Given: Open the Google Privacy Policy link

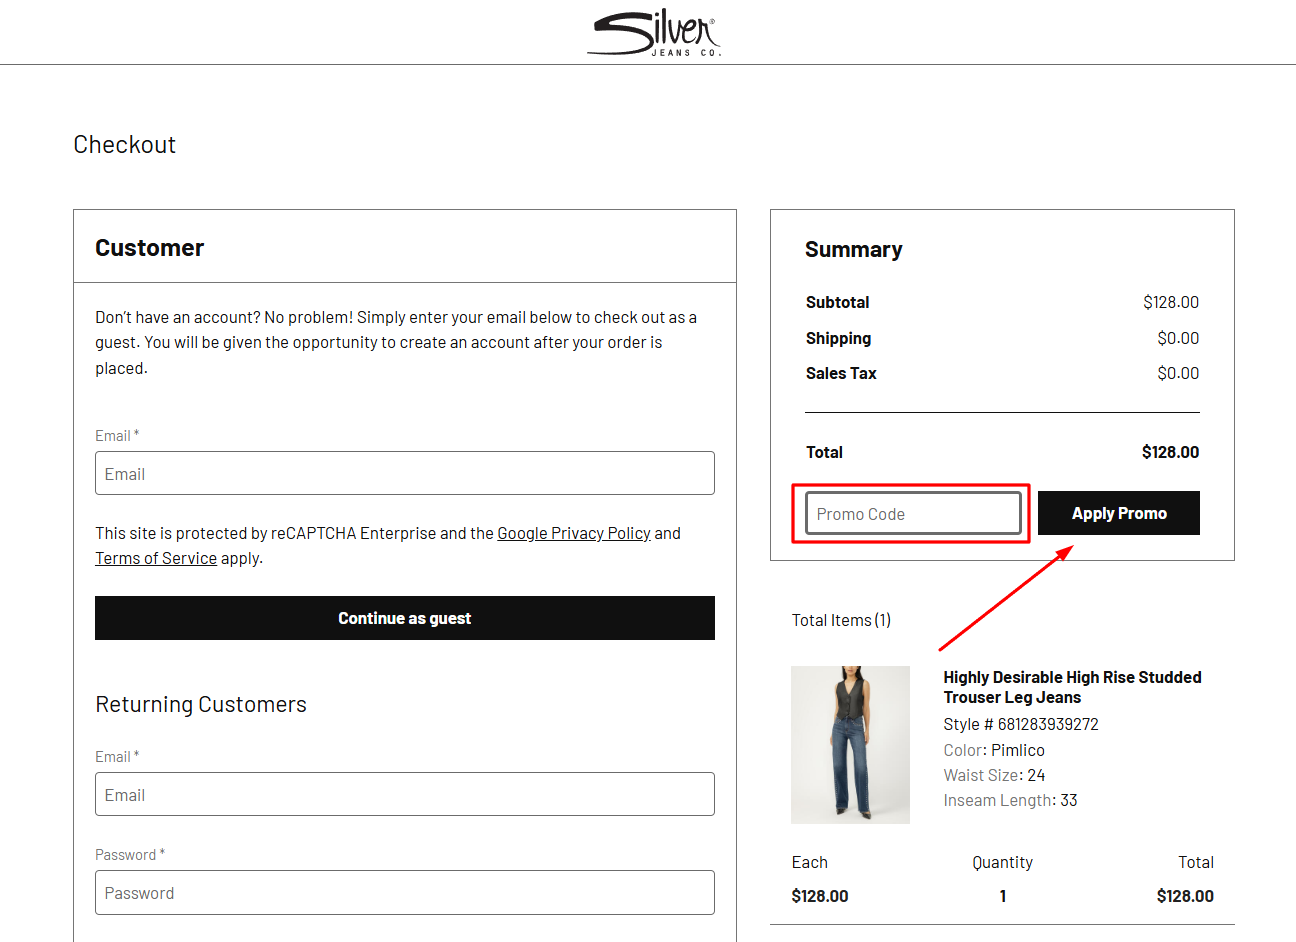Looking at the screenshot, I should pos(573,532).
